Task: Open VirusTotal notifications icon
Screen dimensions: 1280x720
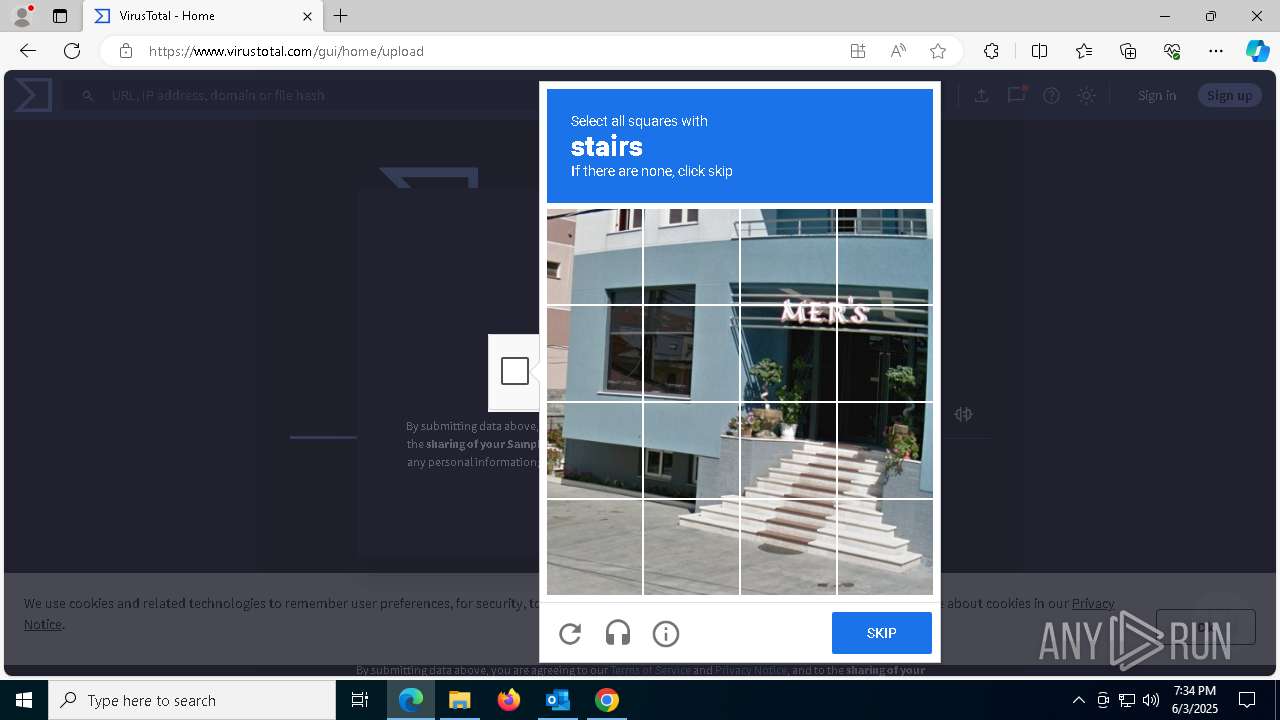Action: [1017, 95]
